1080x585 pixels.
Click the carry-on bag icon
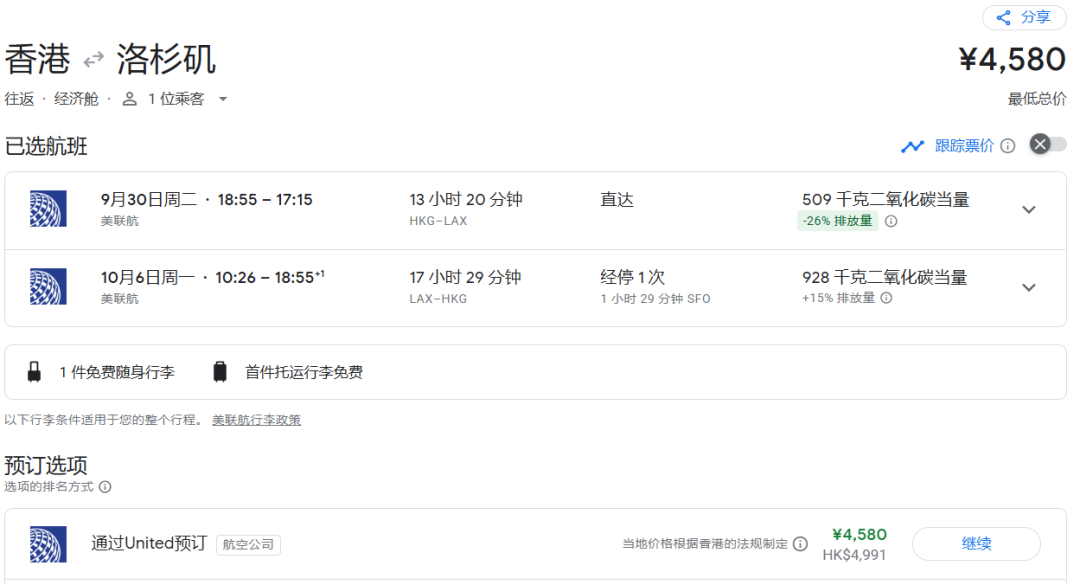pyautogui.click(x=34, y=372)
